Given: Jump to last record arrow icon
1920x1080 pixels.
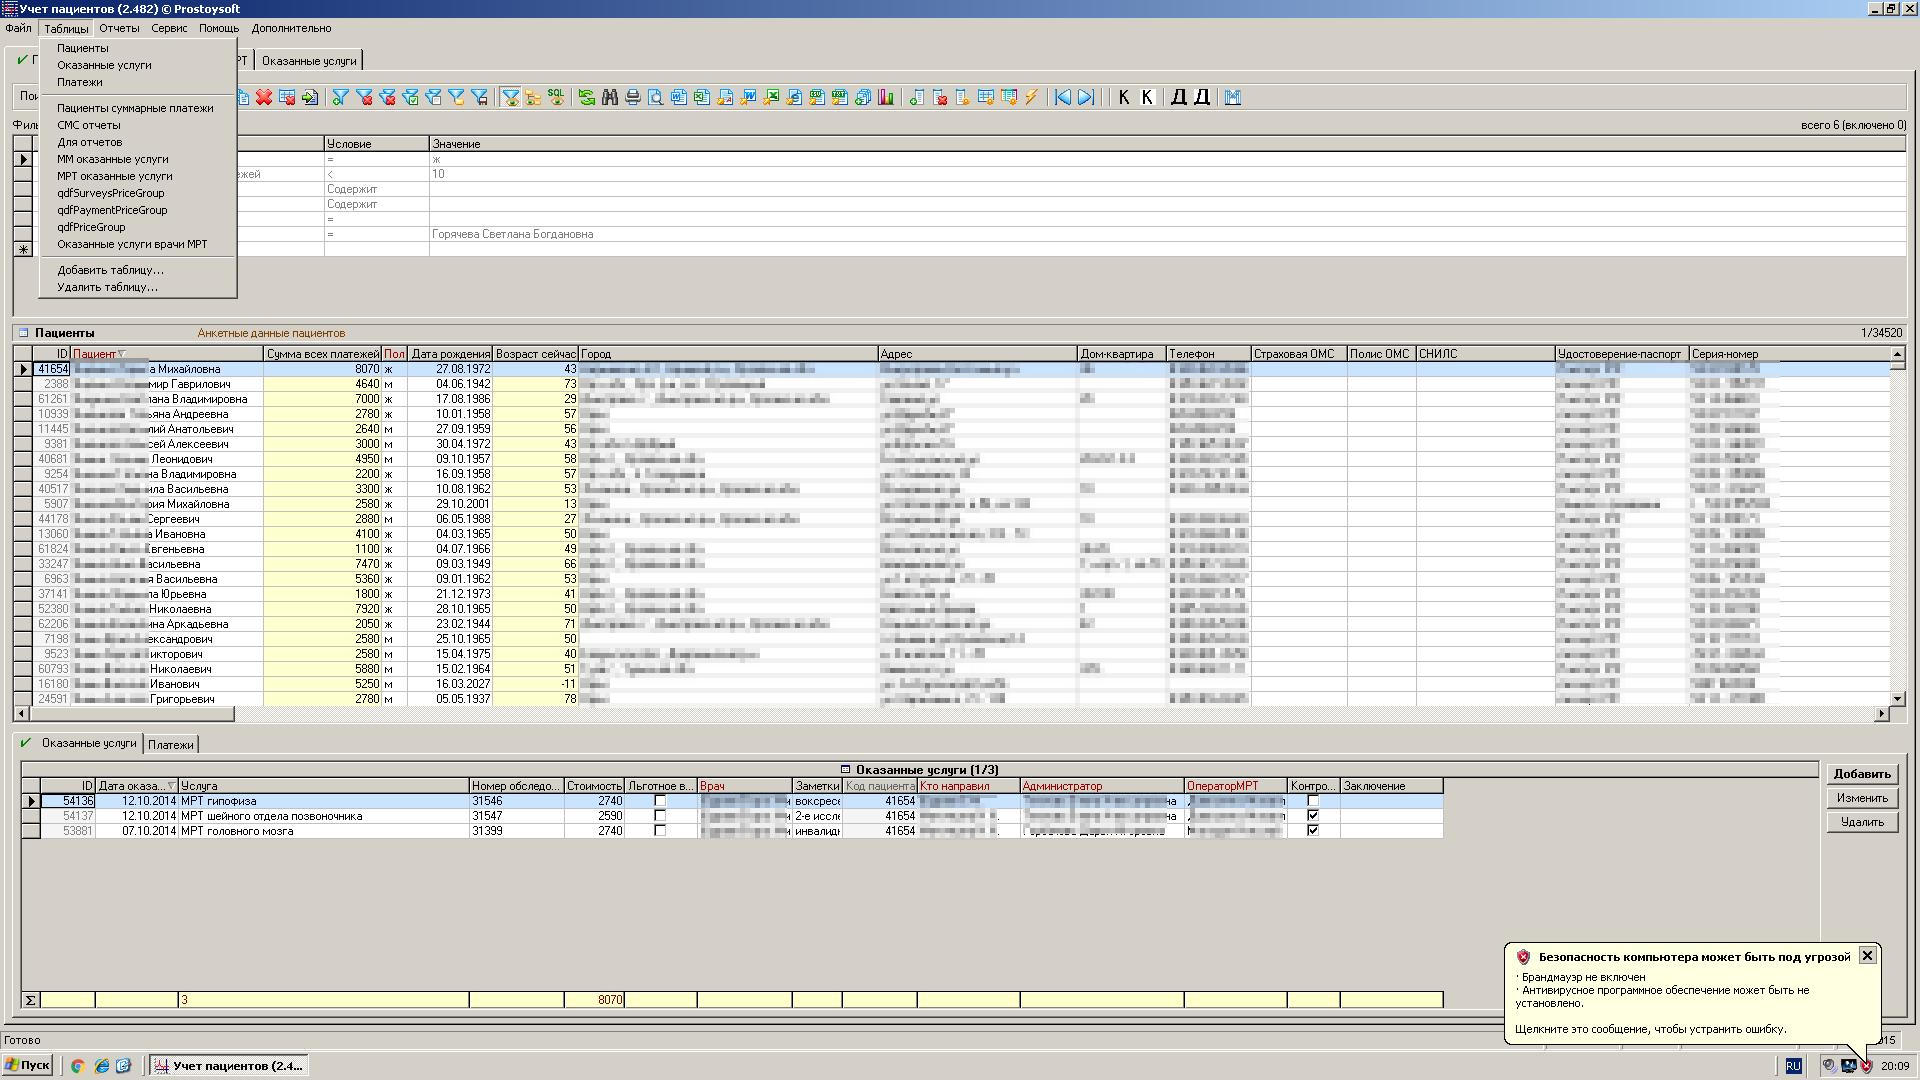Looking at the screenshot, I should [x=1086, y=97].
